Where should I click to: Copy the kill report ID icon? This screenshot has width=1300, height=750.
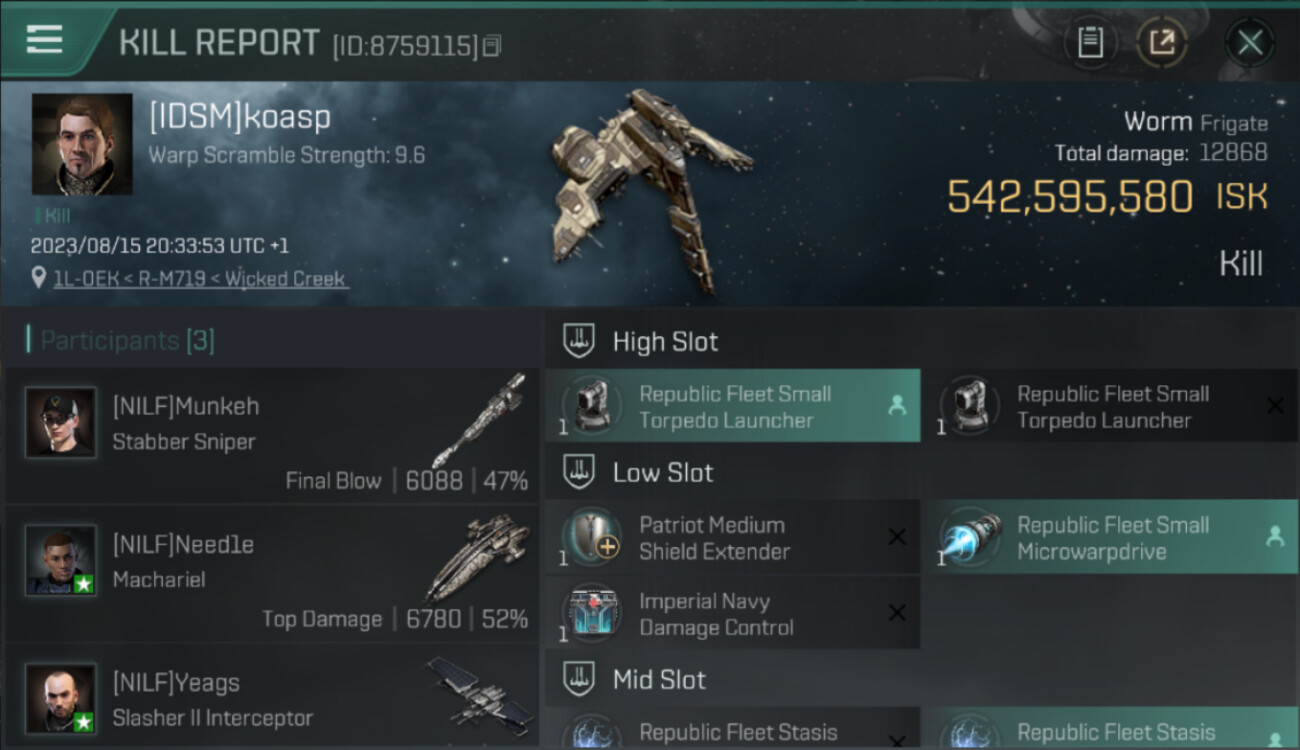[491, 46]
